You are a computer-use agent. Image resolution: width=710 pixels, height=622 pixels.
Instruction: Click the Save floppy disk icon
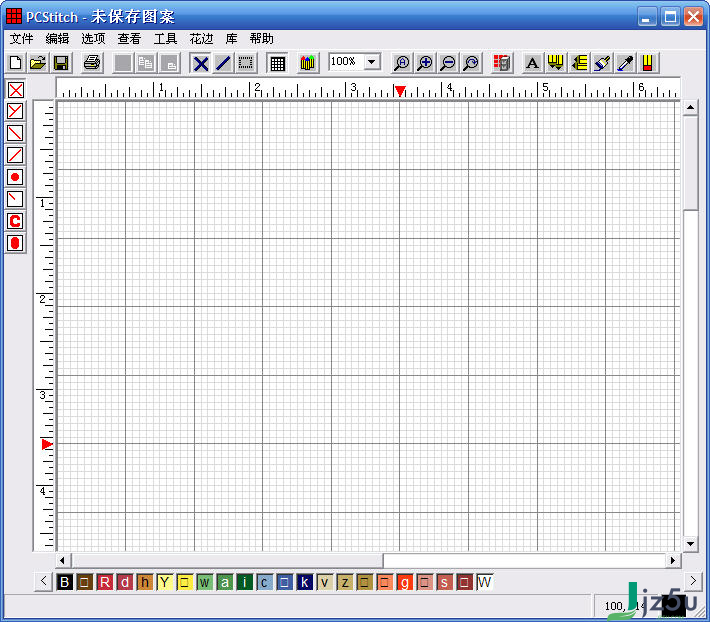[x=61, y=63]
